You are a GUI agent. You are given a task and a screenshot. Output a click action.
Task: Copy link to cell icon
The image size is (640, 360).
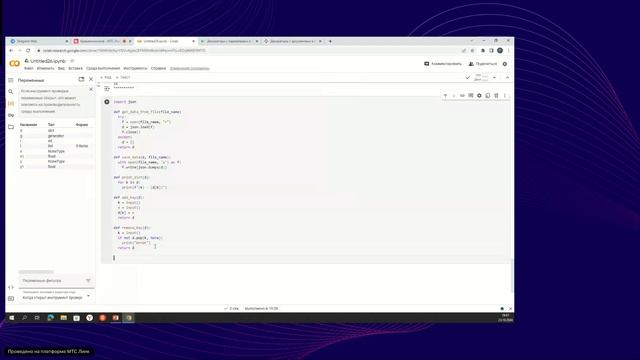click(x=462, y=96)
